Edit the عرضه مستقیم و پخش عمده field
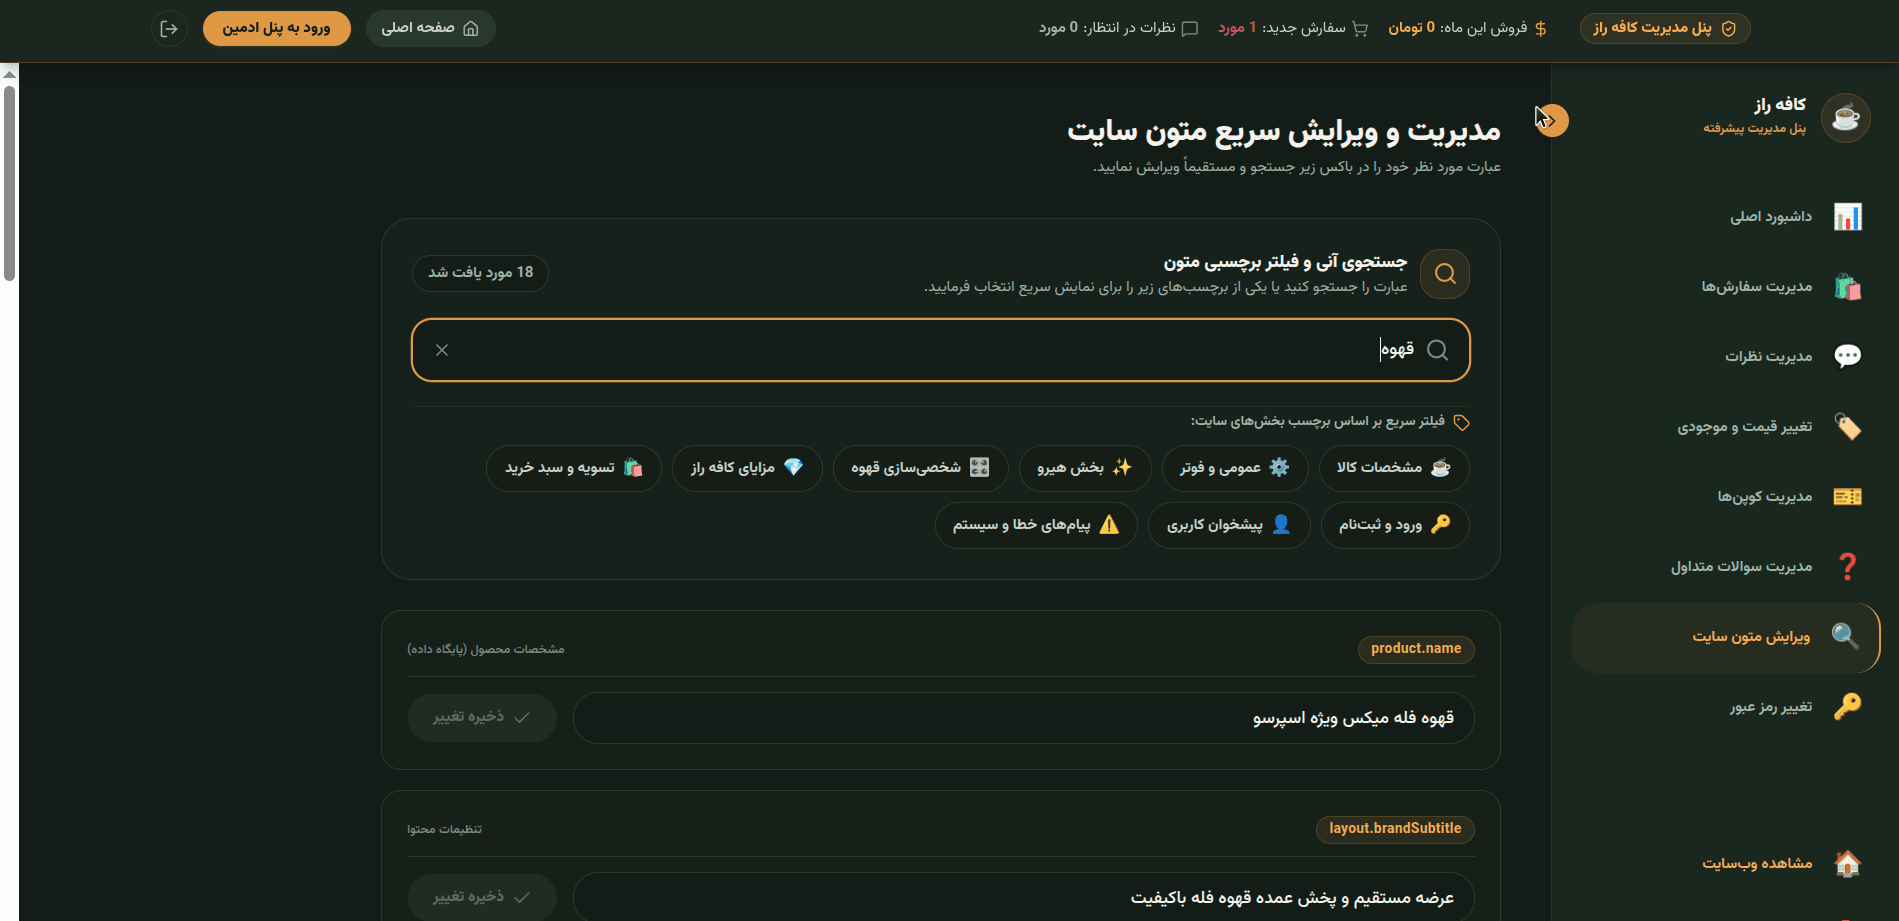The height and width of the screenshot is (921, 1899). click(x=1023, y=898)
